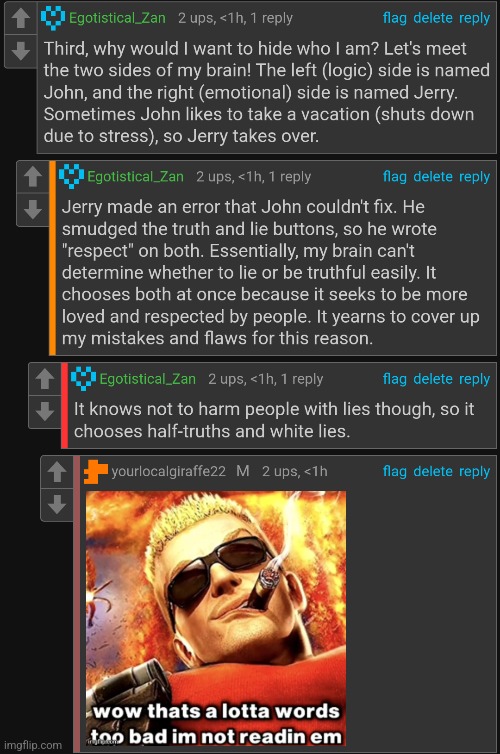Viewport: 500px width, 754px height.
Task: Upvote yourlocalgiraffe22's meme comment
Action: click(57, 472)
